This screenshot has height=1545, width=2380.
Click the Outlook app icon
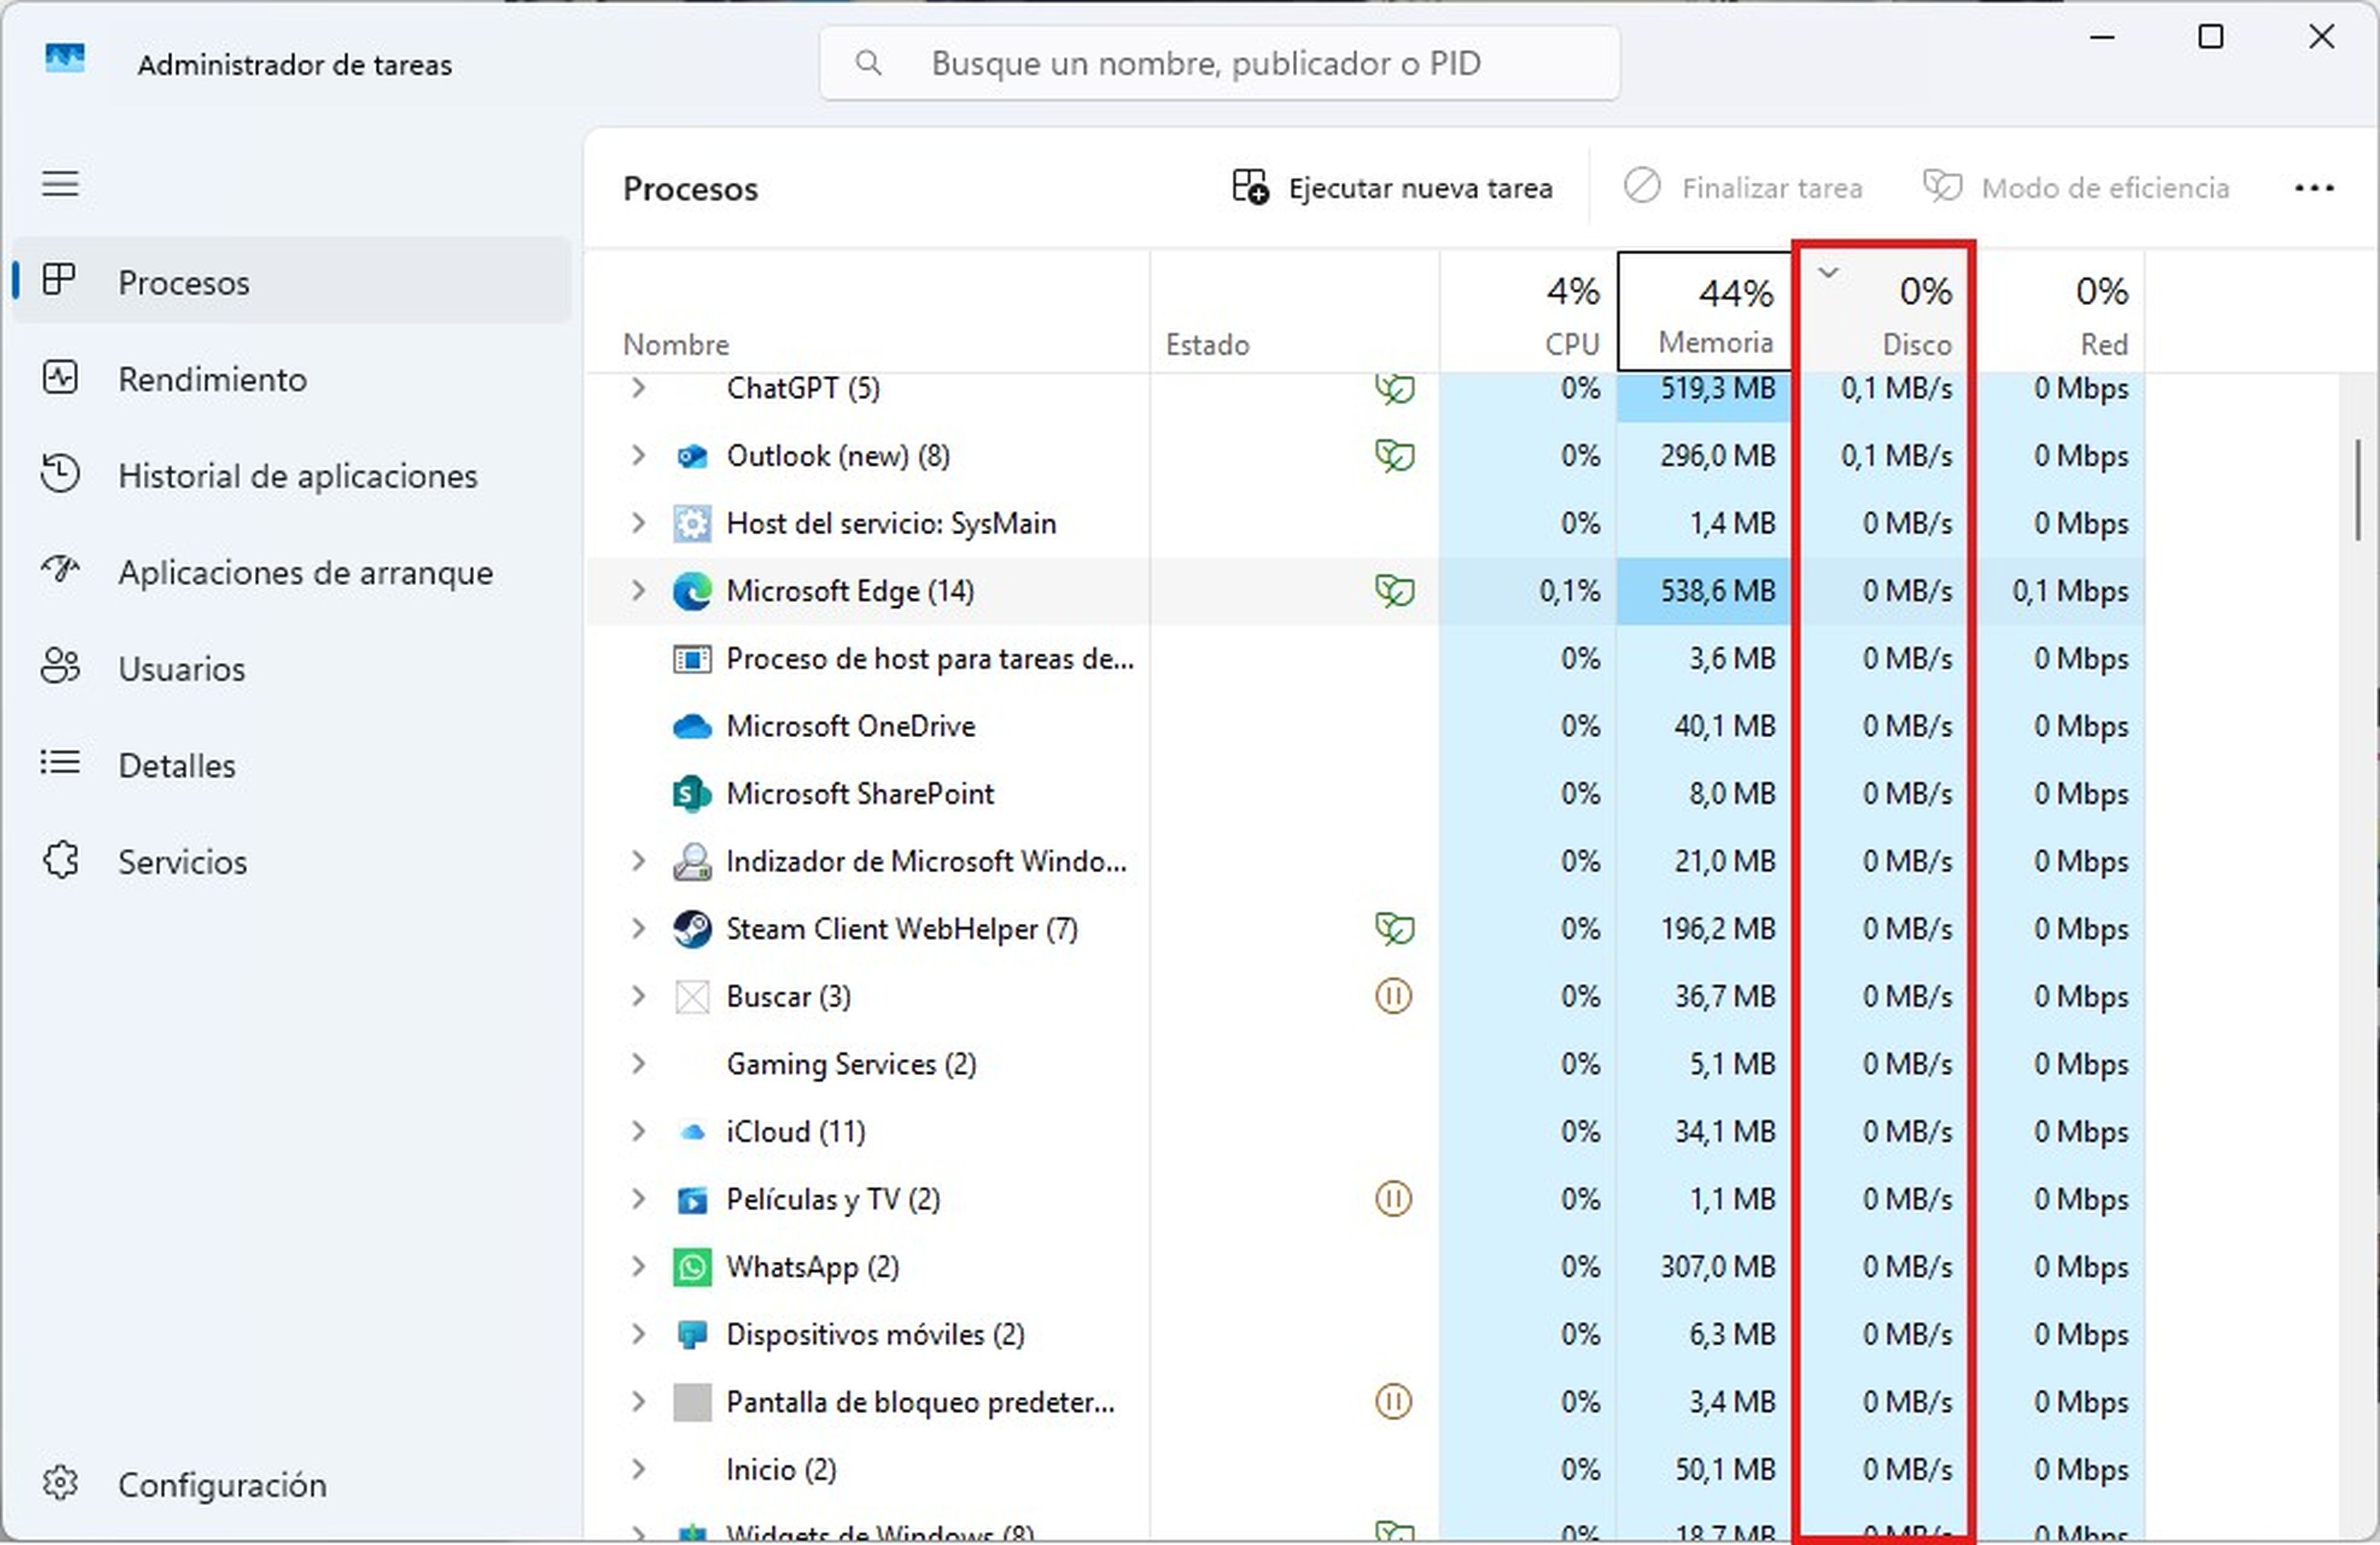pyautogui.click(x=692, y=457)
